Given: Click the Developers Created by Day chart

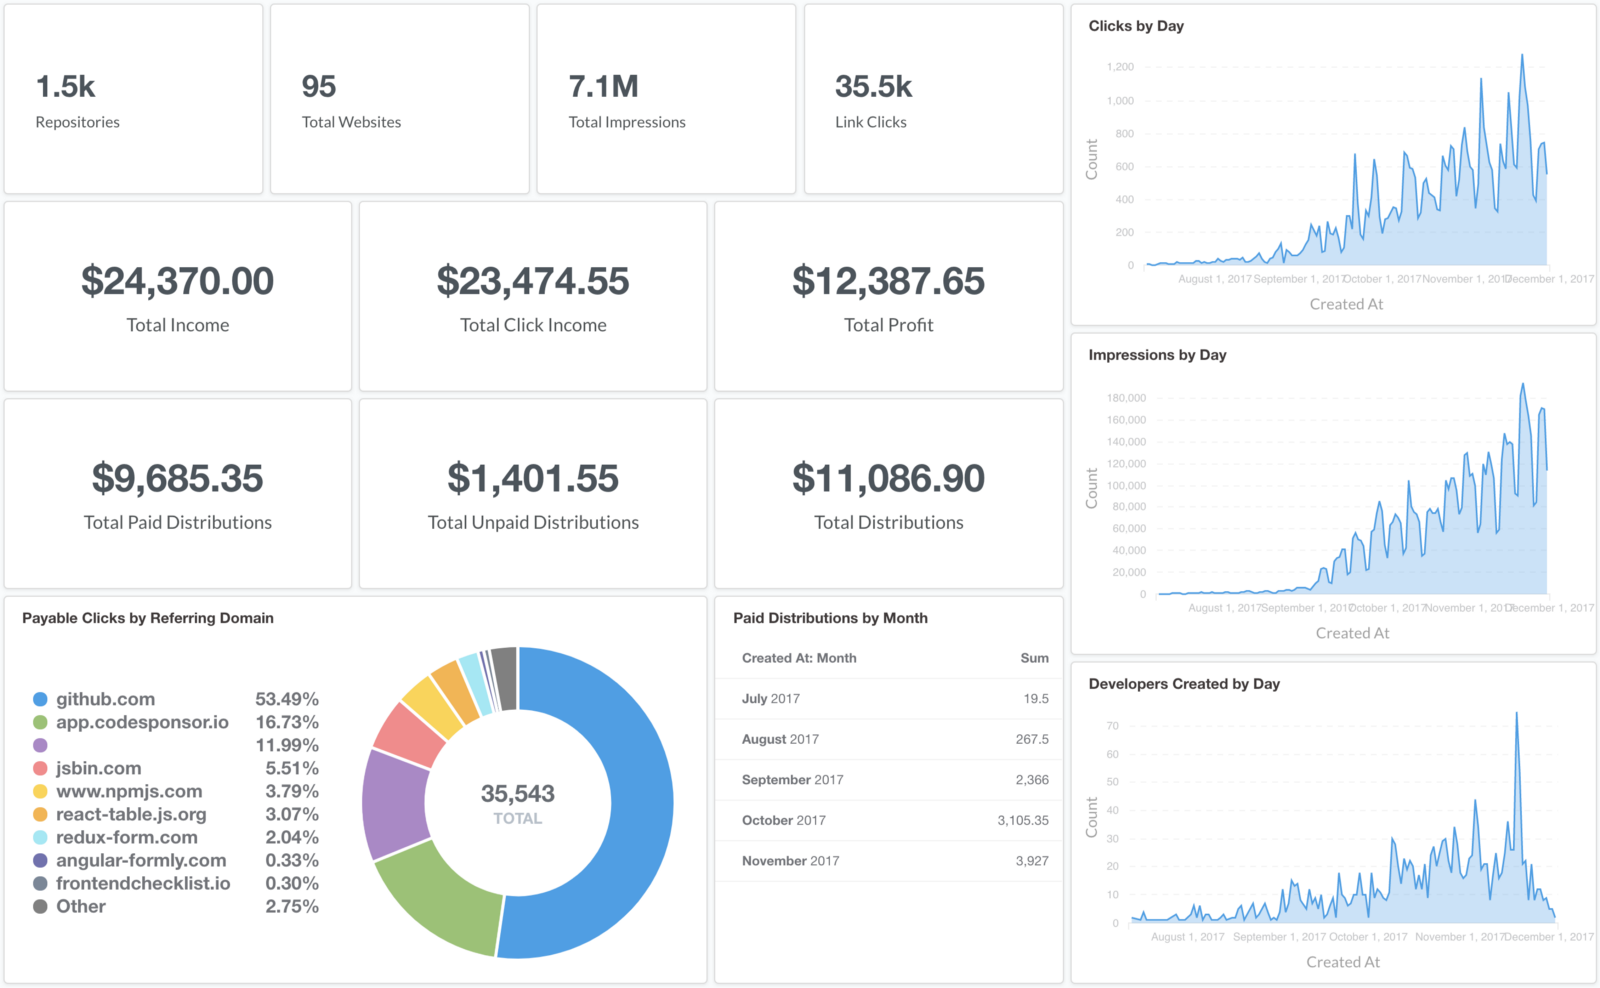Looking at the screenshot, I should point(1343,817).
